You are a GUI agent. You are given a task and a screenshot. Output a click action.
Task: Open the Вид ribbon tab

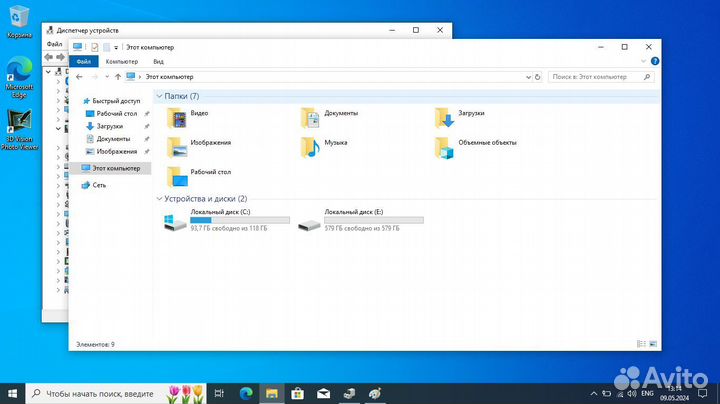158,61
